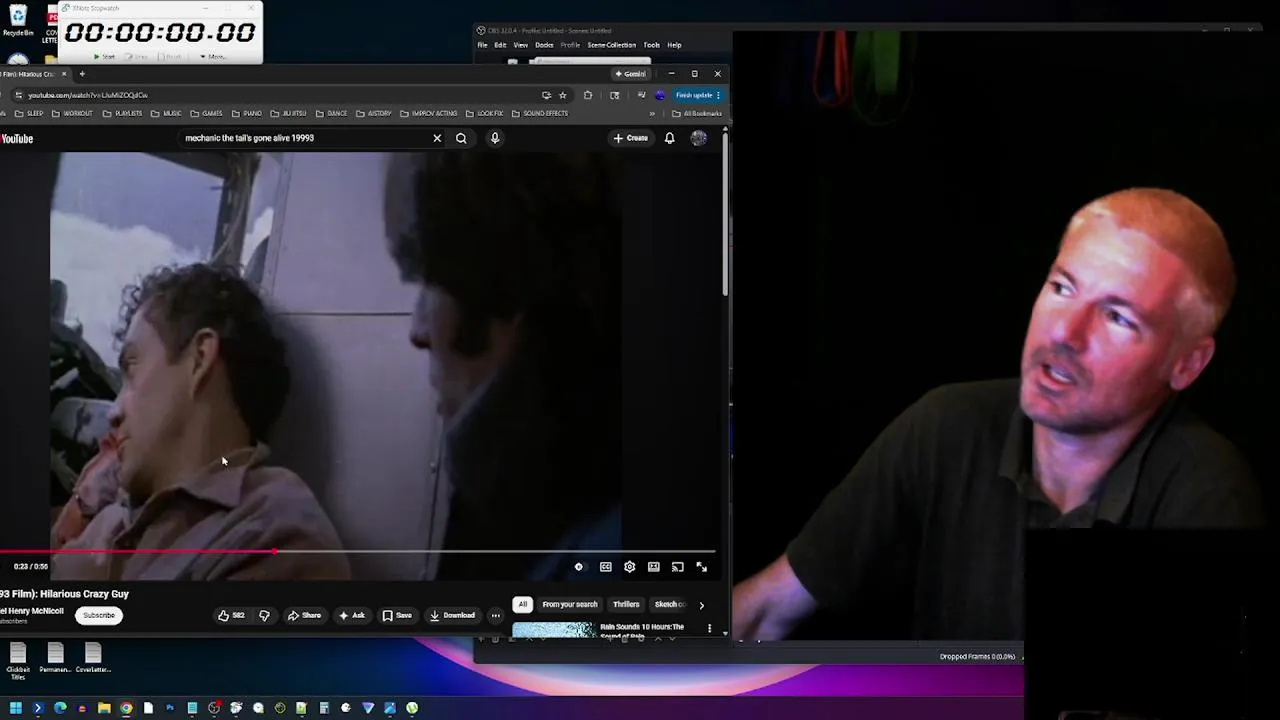This screenshot has height=720, width=1280.
Task: Open YouTube notifications bell
Action: (x=669, y=138)
